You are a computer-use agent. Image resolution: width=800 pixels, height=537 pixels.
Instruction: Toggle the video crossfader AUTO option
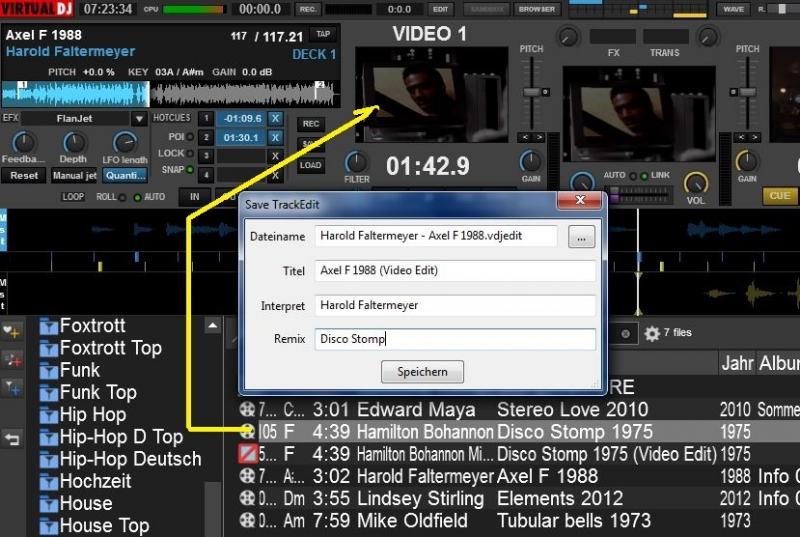[x=633, y=176]
